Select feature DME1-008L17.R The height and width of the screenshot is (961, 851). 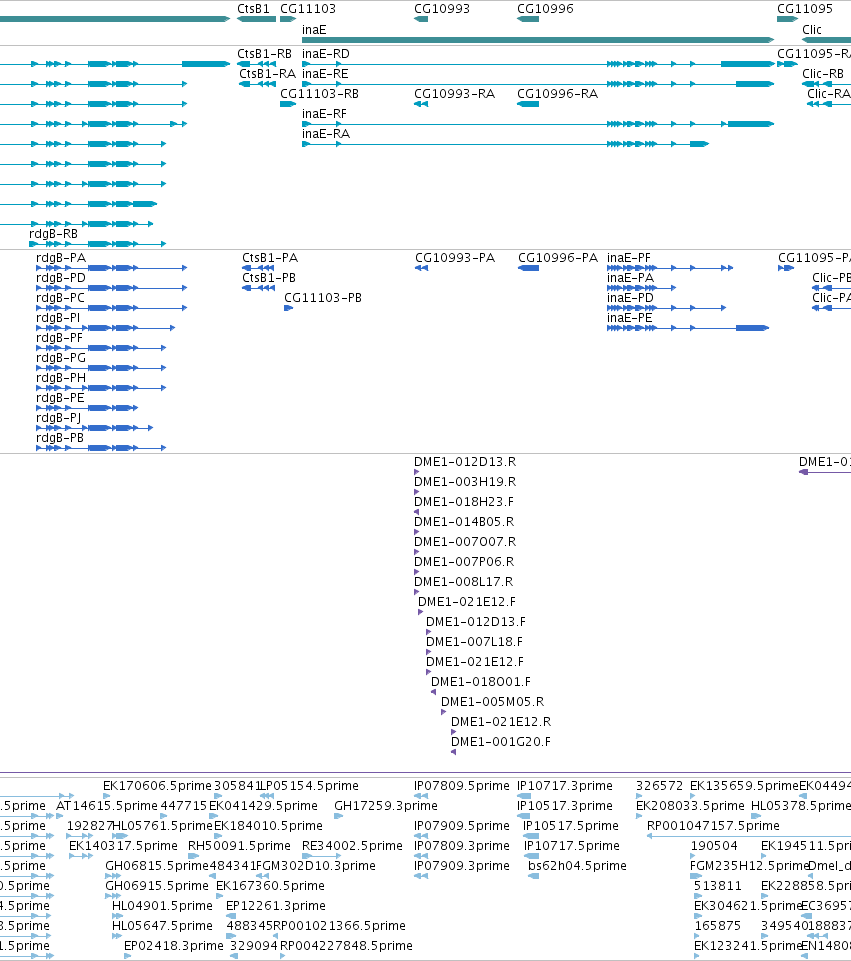tap(417, 592)
